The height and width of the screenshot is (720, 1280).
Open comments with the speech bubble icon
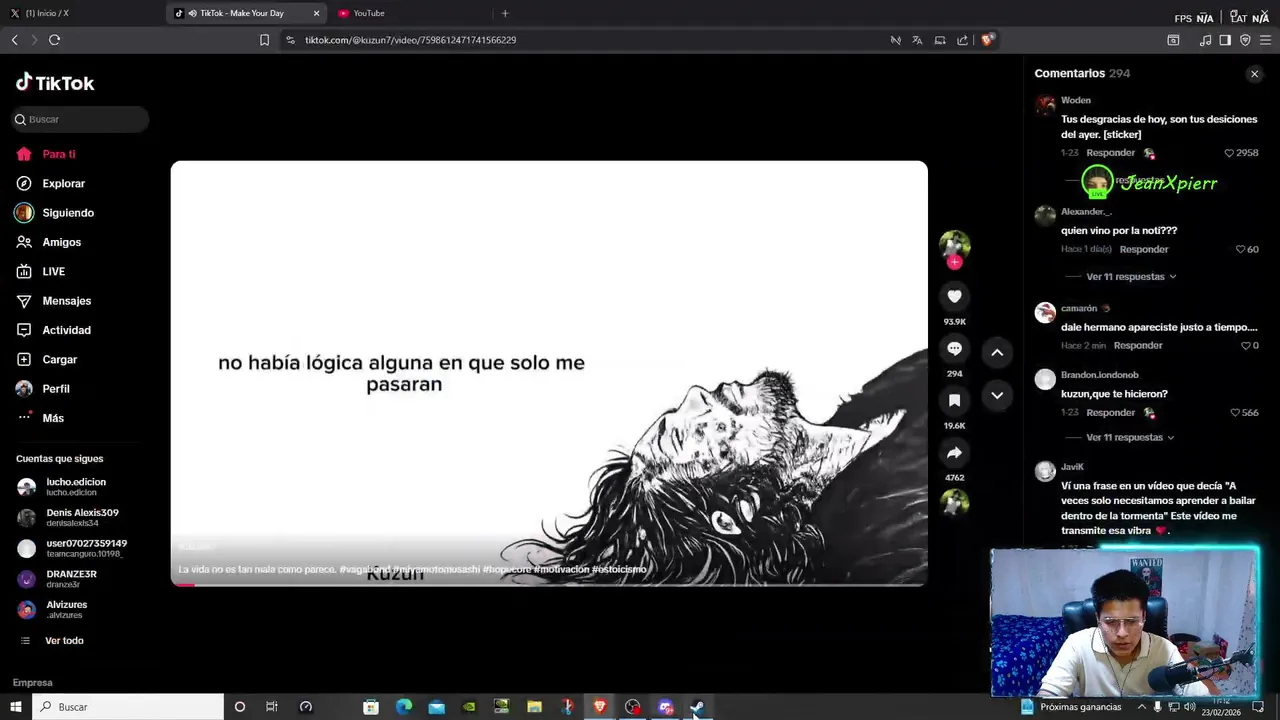pyautogui.click(x=954, y=348)
